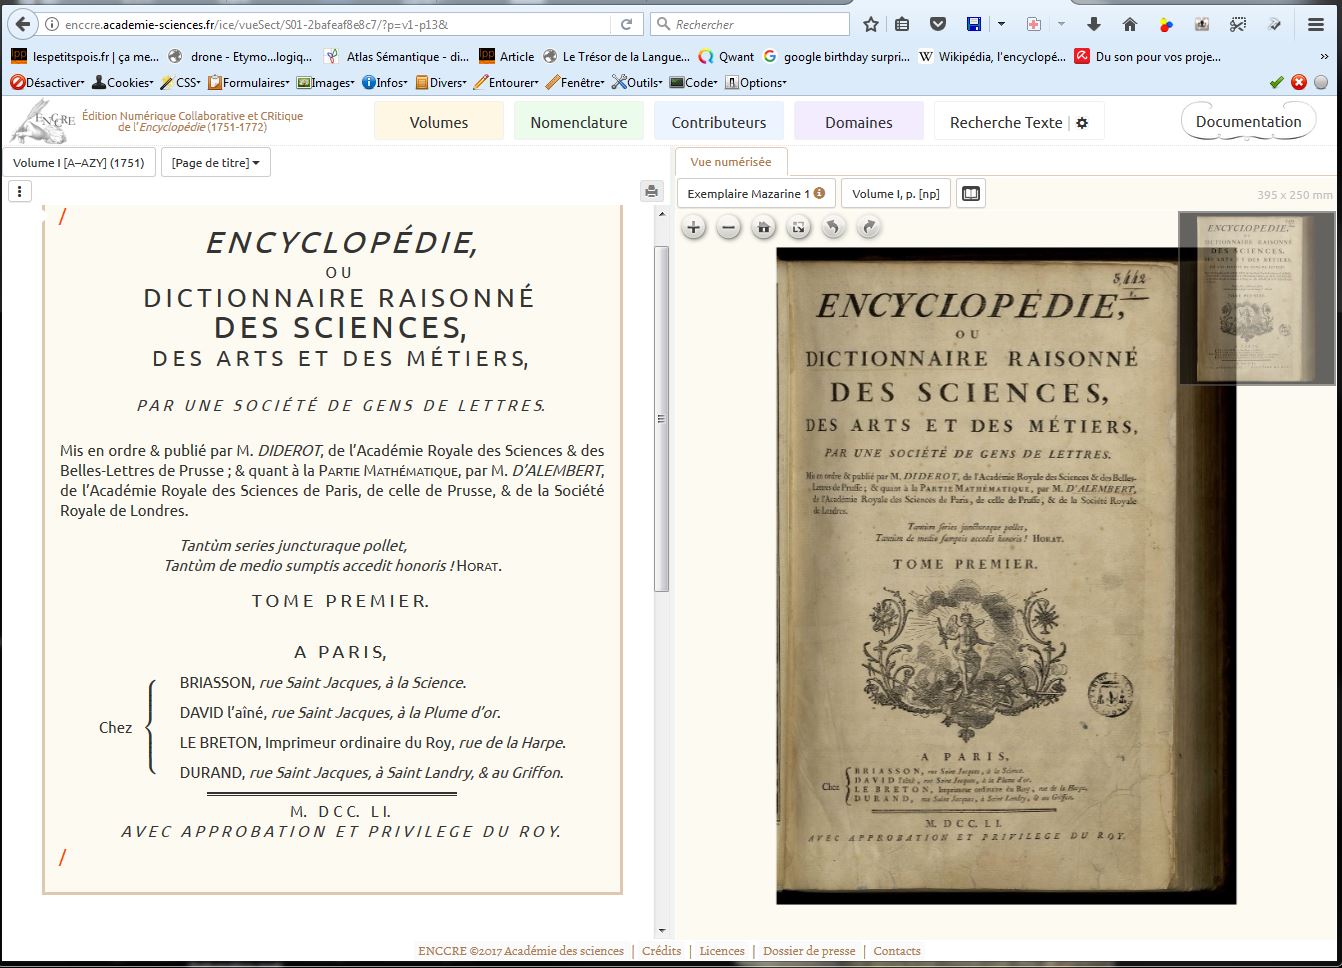Toggle full page view of the scan
Image resolution: width=1342 pixels, height=968 pixels.
pyautogui.click(x=798, y=228)
